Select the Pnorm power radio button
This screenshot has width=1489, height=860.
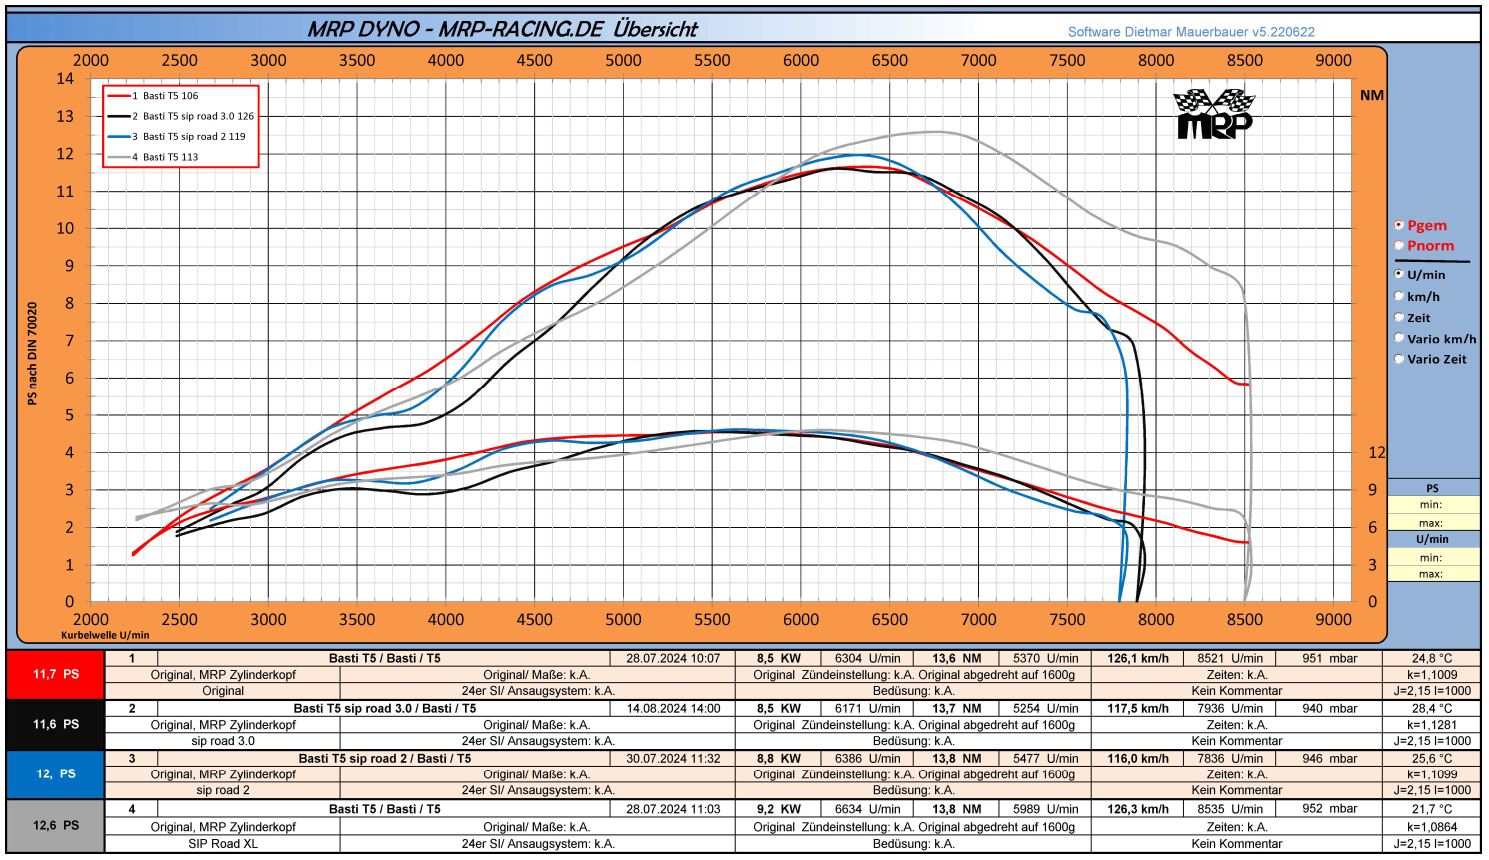[x=1399, y=246]
